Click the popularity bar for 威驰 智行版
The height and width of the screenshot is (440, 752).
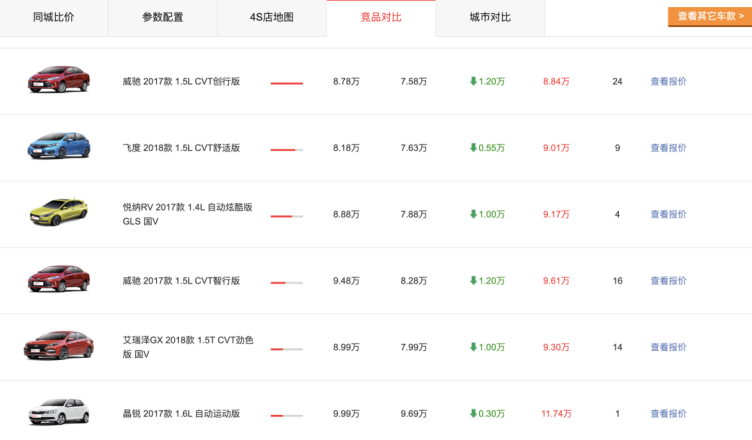[287, 283]
